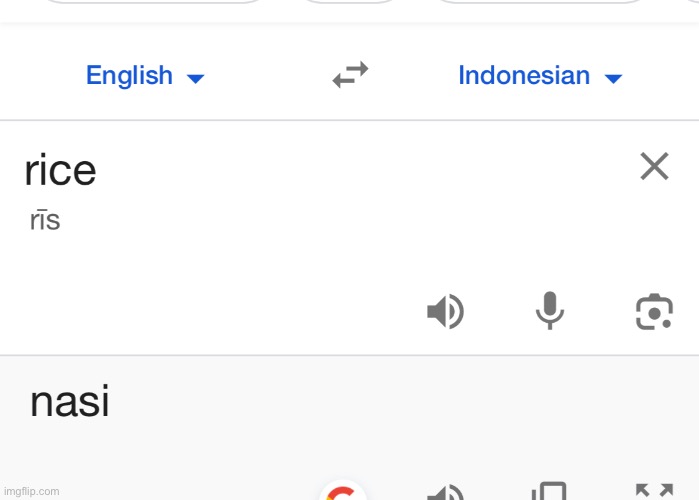This screenshot has width=699, height=500.
Task: Click the cut-off pill button above English
Action: pos(154,2)
